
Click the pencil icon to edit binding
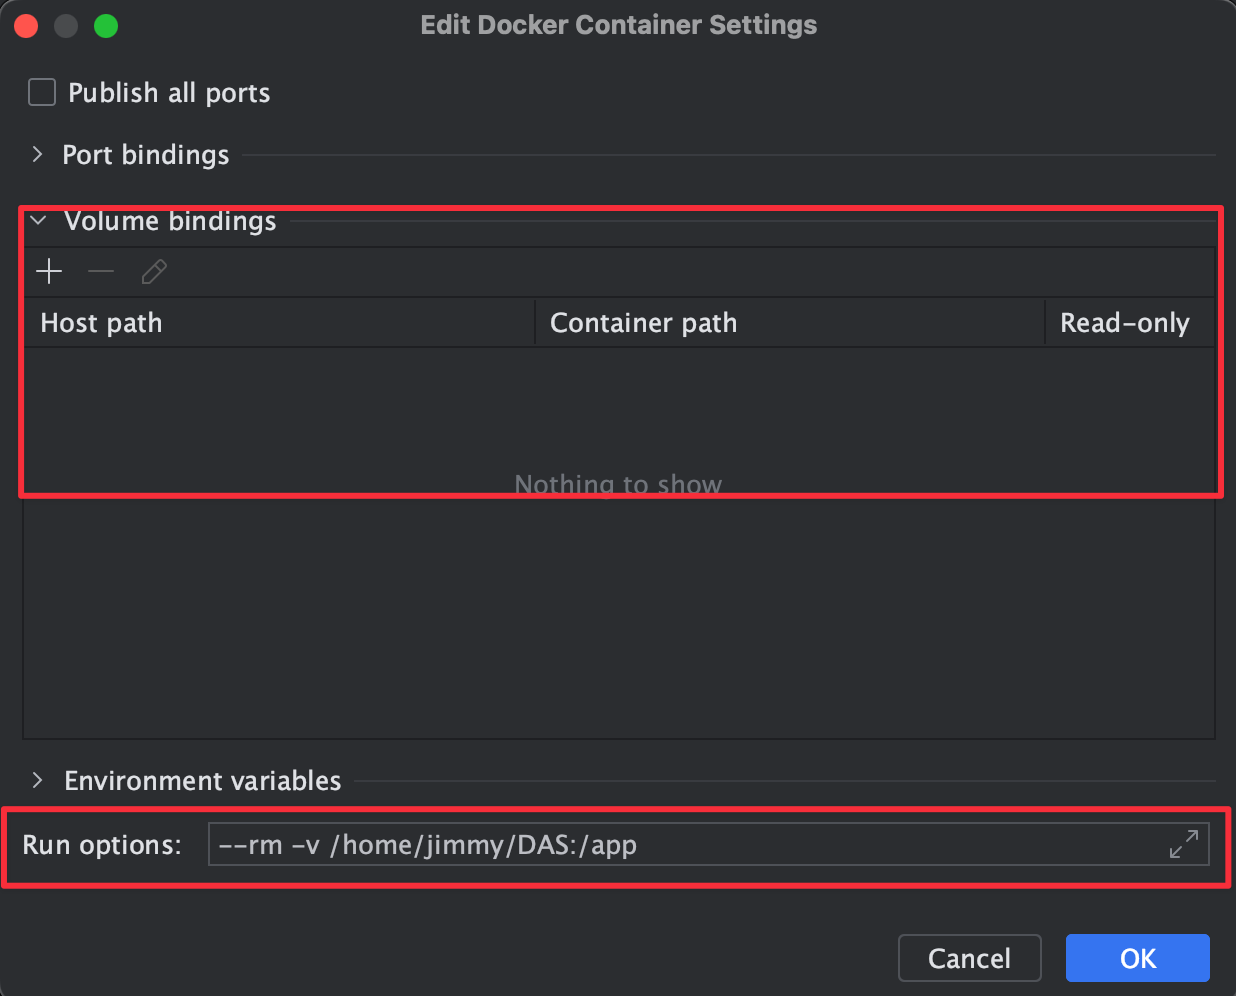tap(154, 272)
